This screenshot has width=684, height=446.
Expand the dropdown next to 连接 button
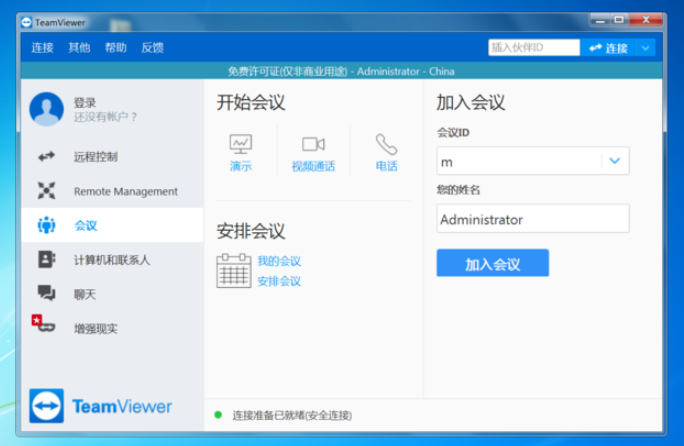click(x=646, y=48)
